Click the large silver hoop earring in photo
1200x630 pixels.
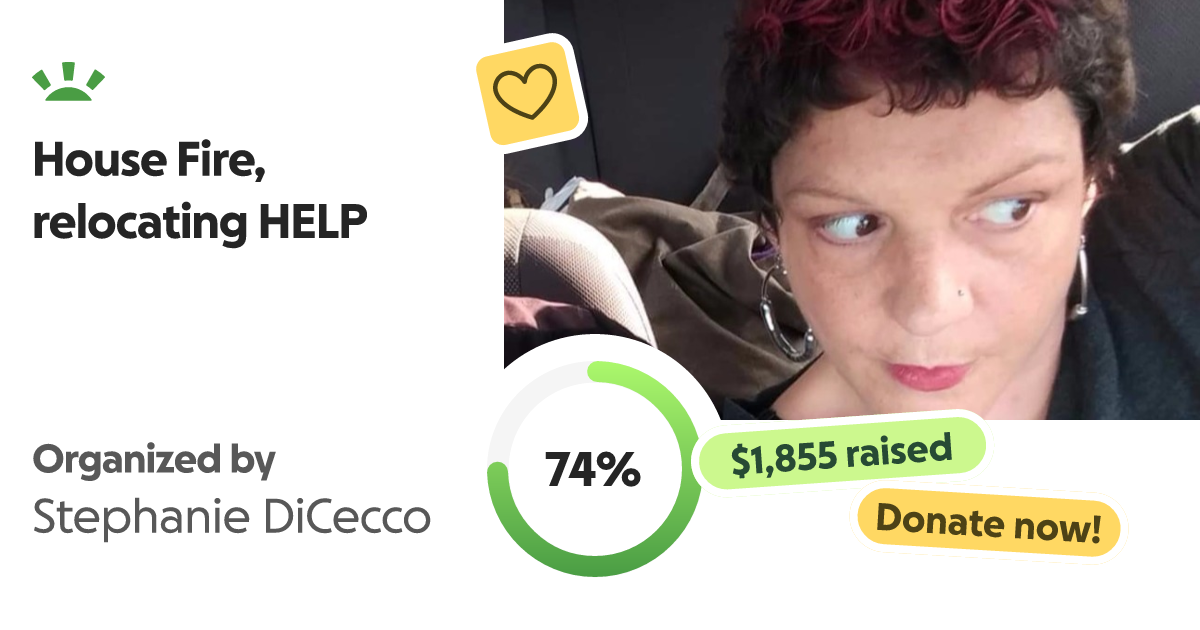pos(787,310)
